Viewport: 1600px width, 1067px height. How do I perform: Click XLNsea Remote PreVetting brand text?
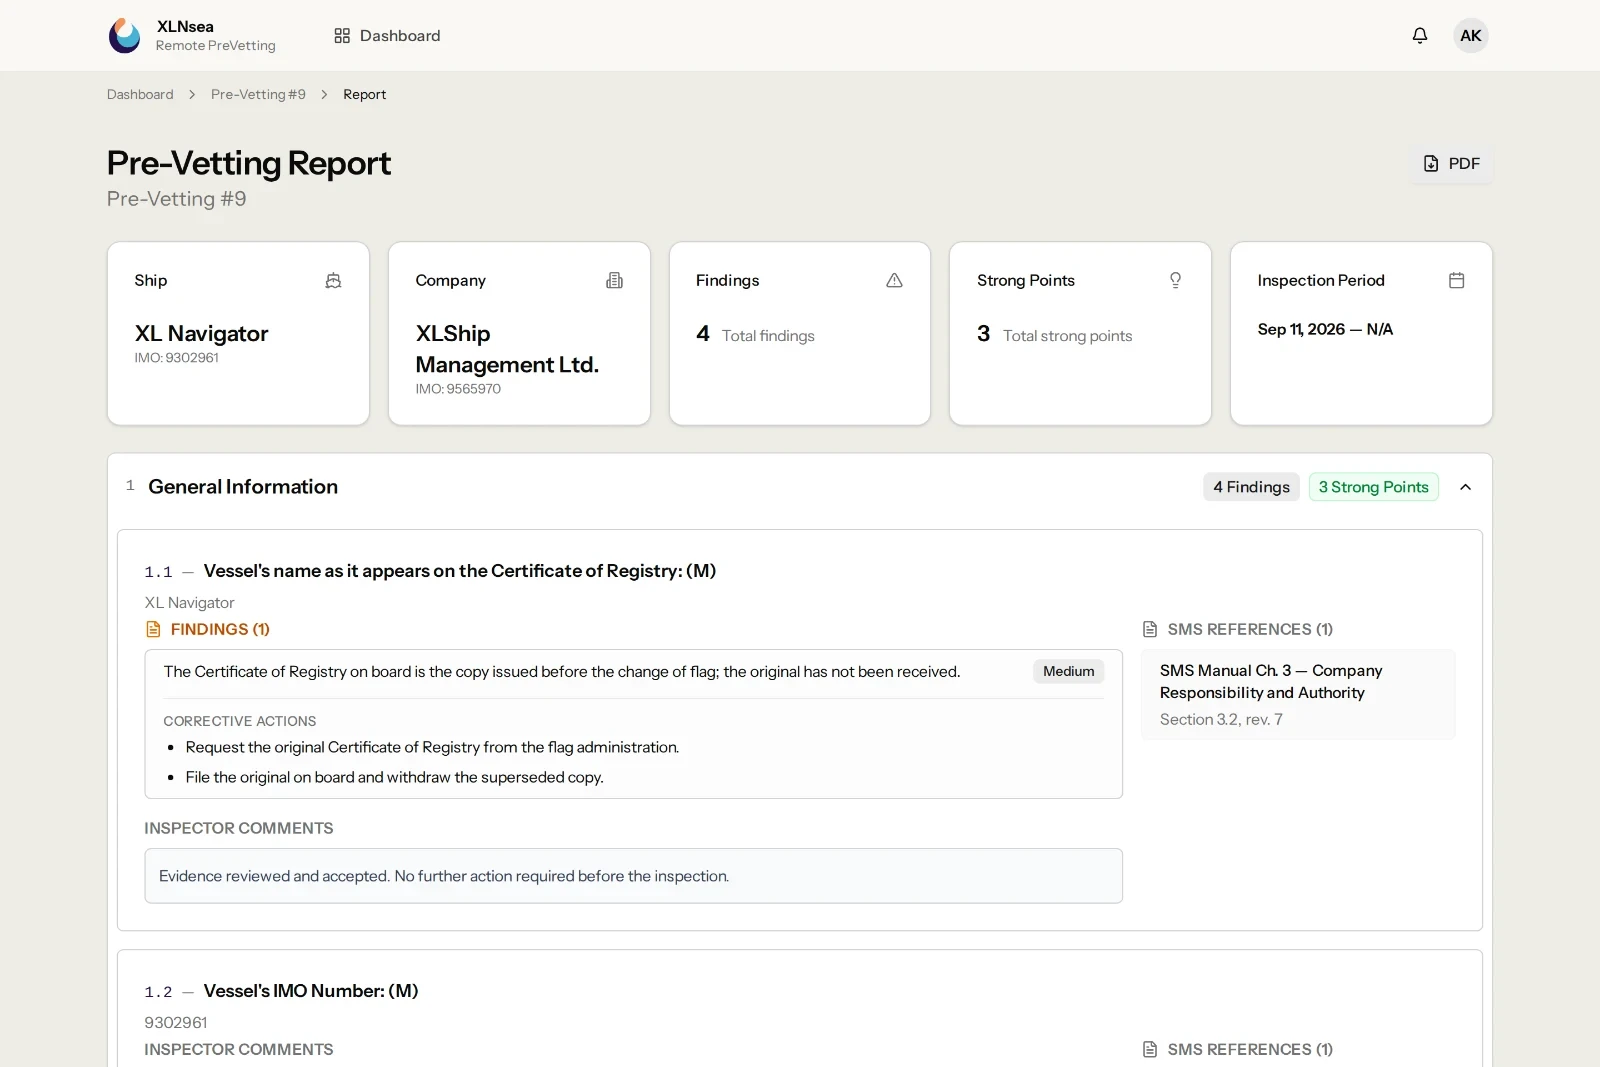(x=215, y=36)
